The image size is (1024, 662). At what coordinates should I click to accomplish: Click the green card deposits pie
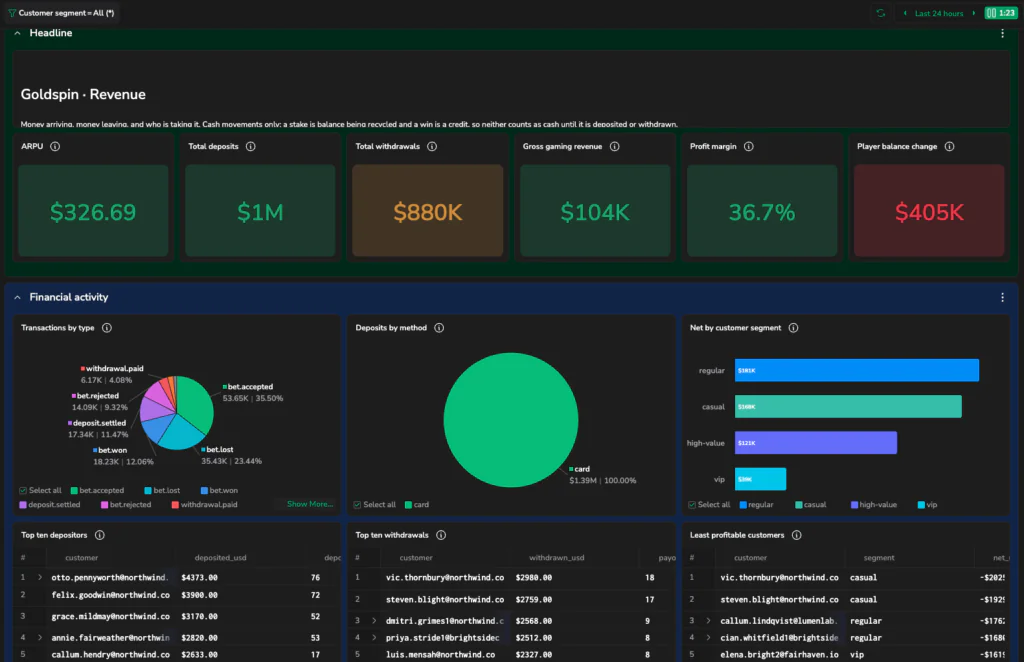(x=511, y=420)
